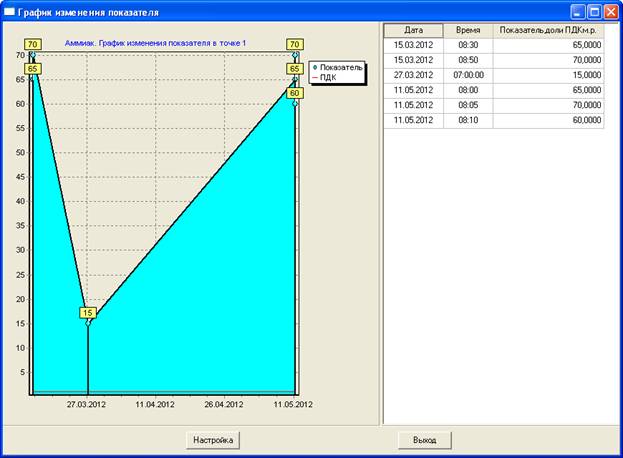
Task: Close the window using the red X
Action: click(609, 12)
